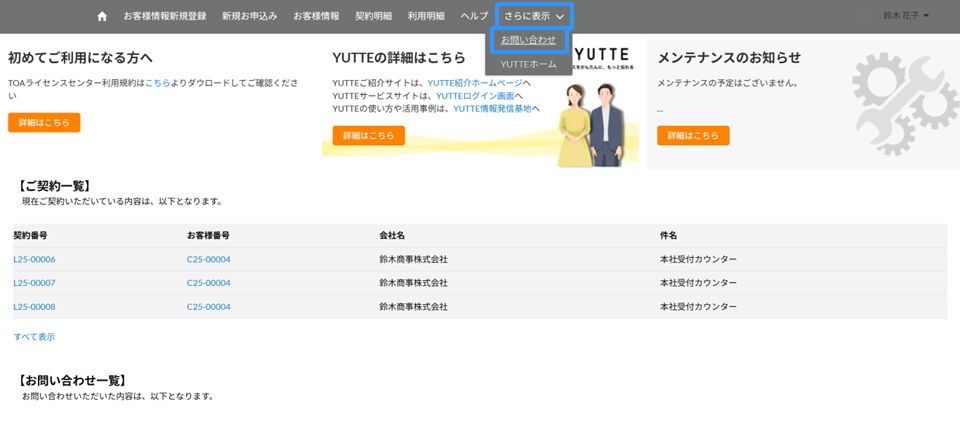Open the お客様情報新規登録 tab
960x432 pixels.
click(164, 16)
